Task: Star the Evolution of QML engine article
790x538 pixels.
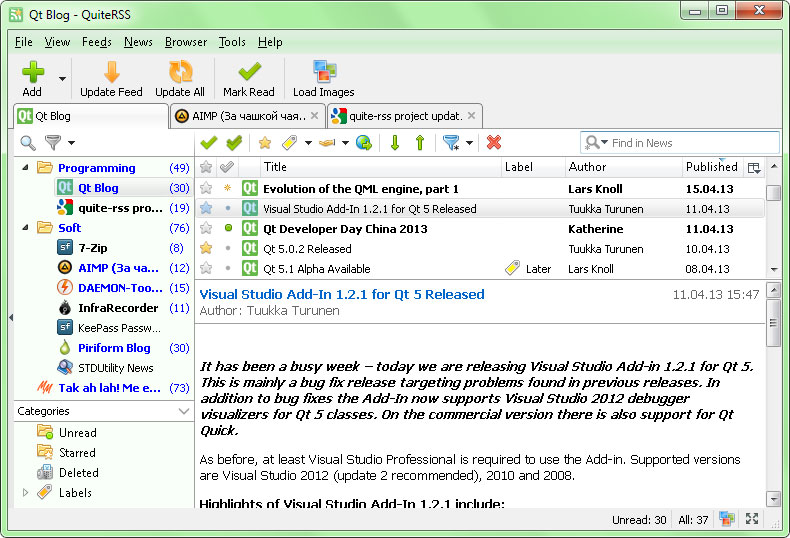Action: point(206,189)
